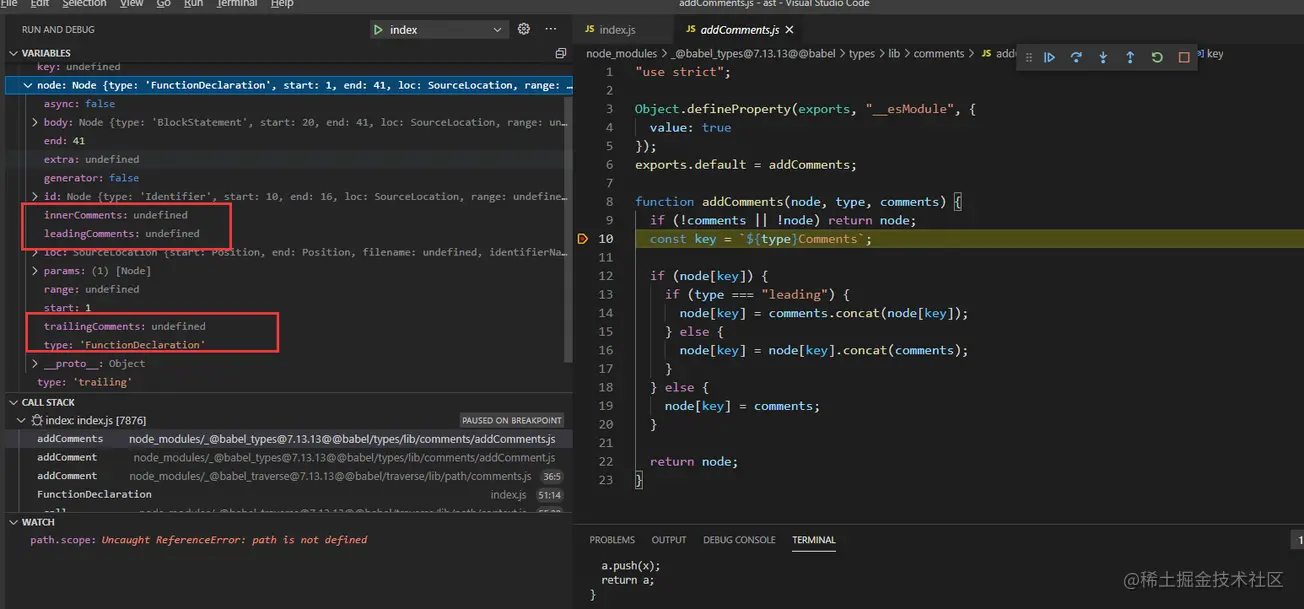The height and width of the screenshot is (609, 1304).
Task: Collapse the node variable tree
Action: click(28, 86)
